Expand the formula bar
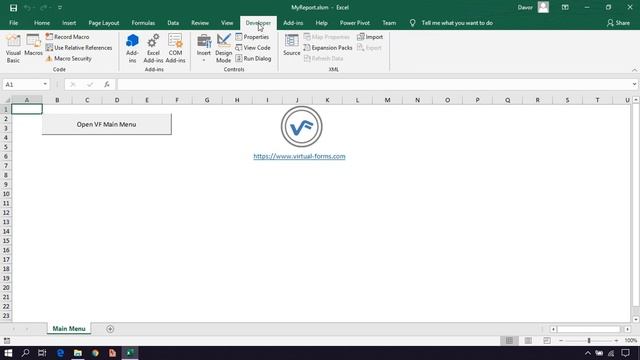 pyautogui.click(x=634, y=84)
